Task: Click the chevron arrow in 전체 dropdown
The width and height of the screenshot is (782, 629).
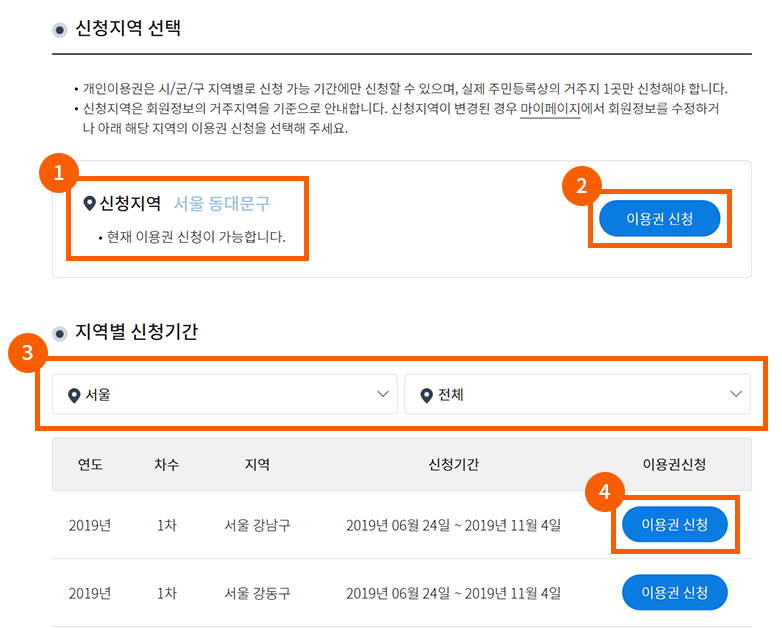Action: 736,394
